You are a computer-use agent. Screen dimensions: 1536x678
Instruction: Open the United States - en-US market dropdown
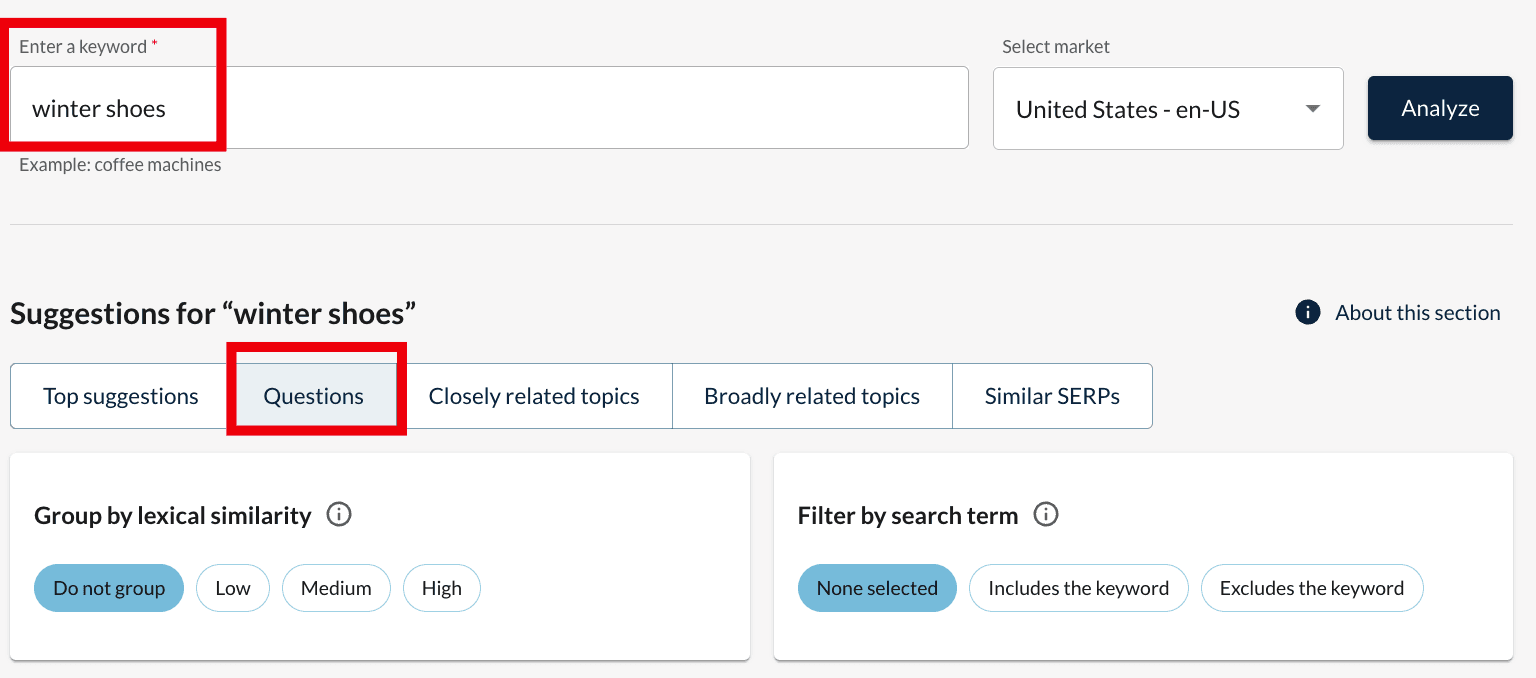point(1167,108)
